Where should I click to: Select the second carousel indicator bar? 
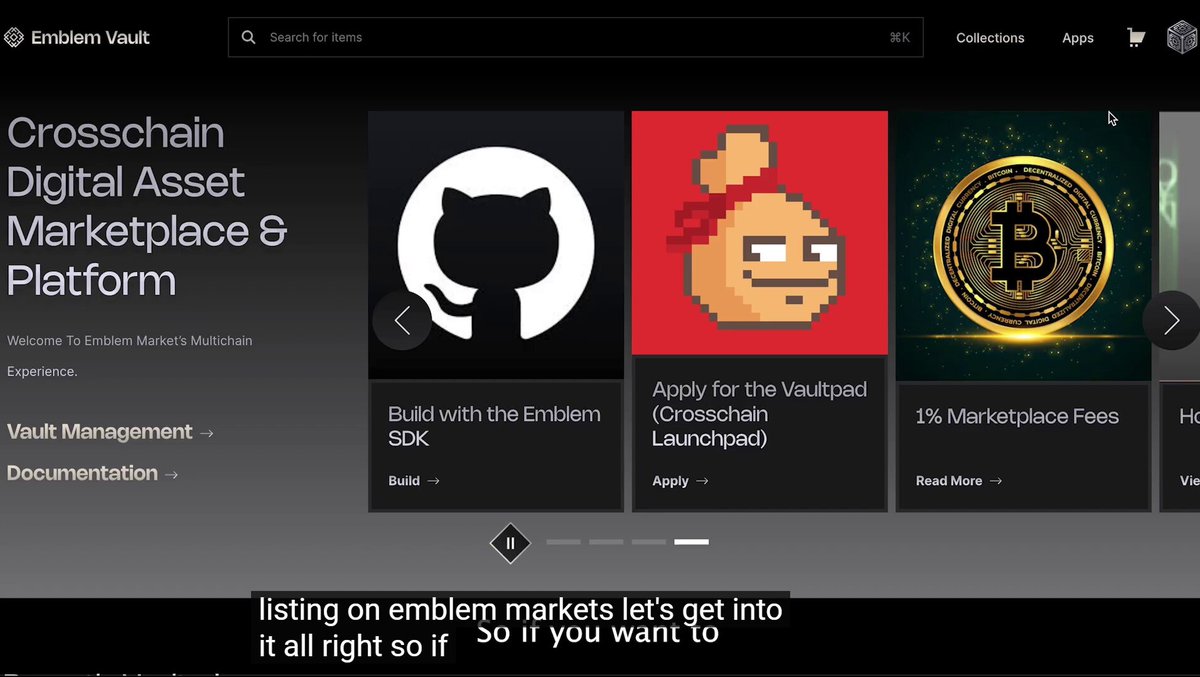(x=606, y=542)
